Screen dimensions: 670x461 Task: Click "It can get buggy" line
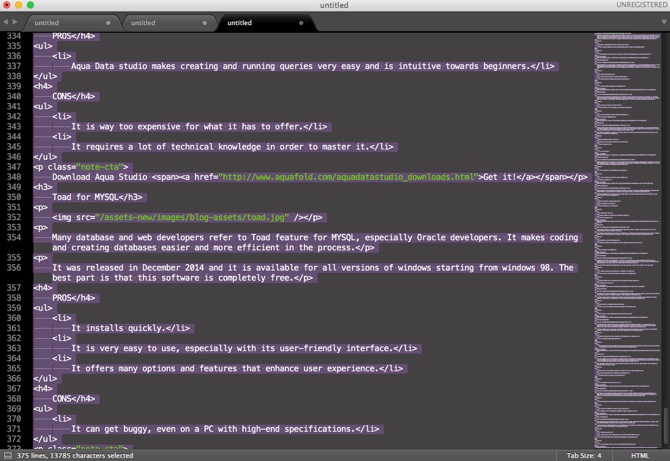click(225, 429)
